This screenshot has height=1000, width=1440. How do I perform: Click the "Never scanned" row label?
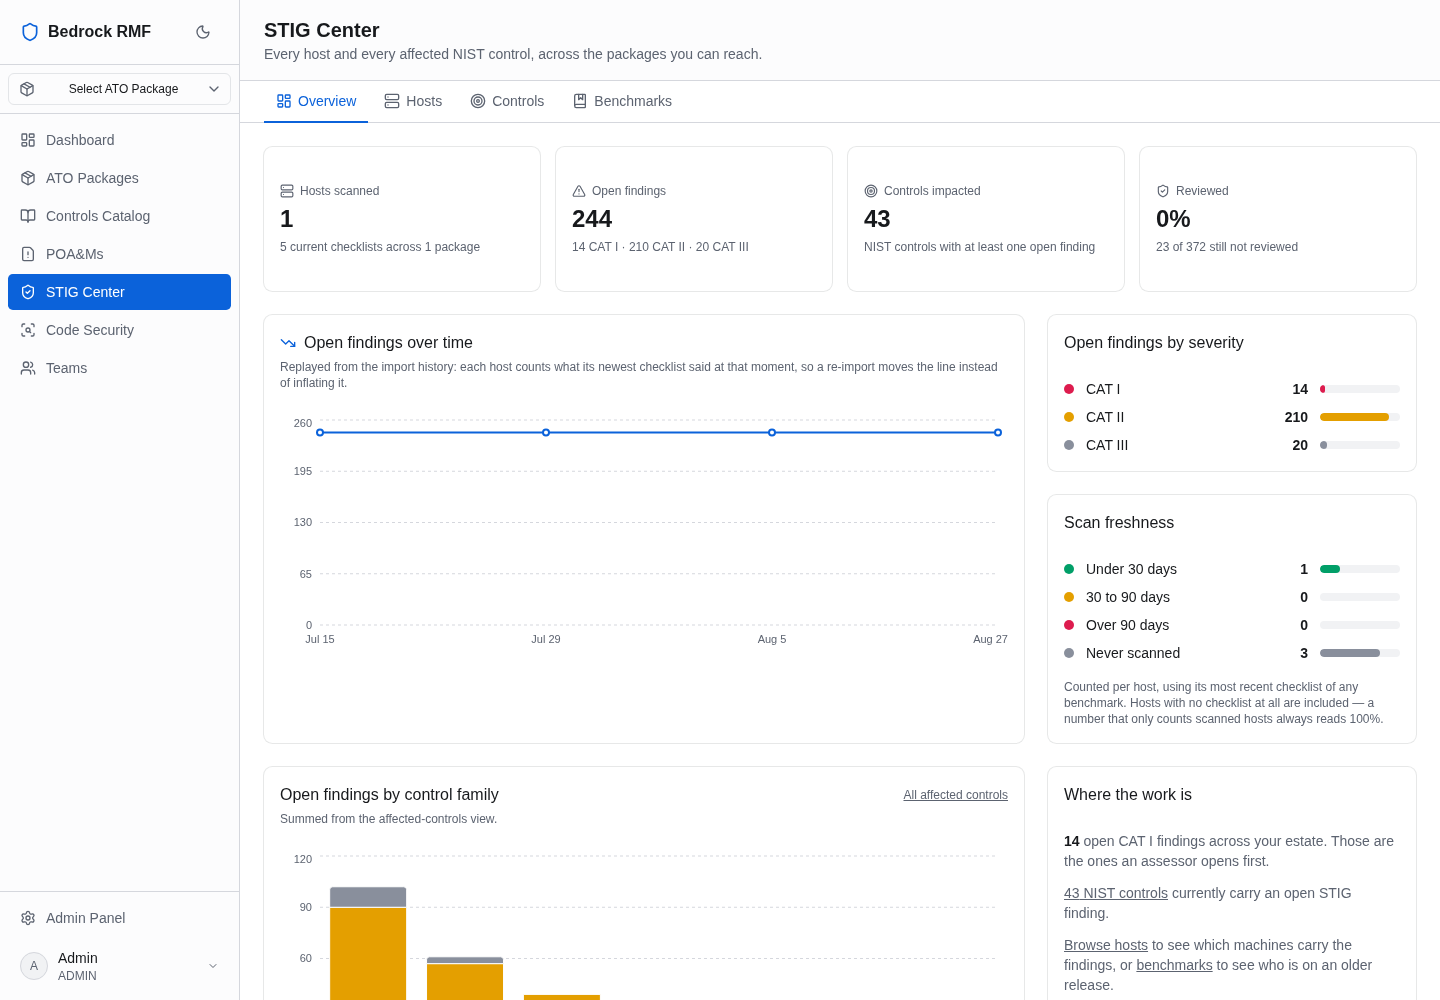click(x=1133, y=653)
